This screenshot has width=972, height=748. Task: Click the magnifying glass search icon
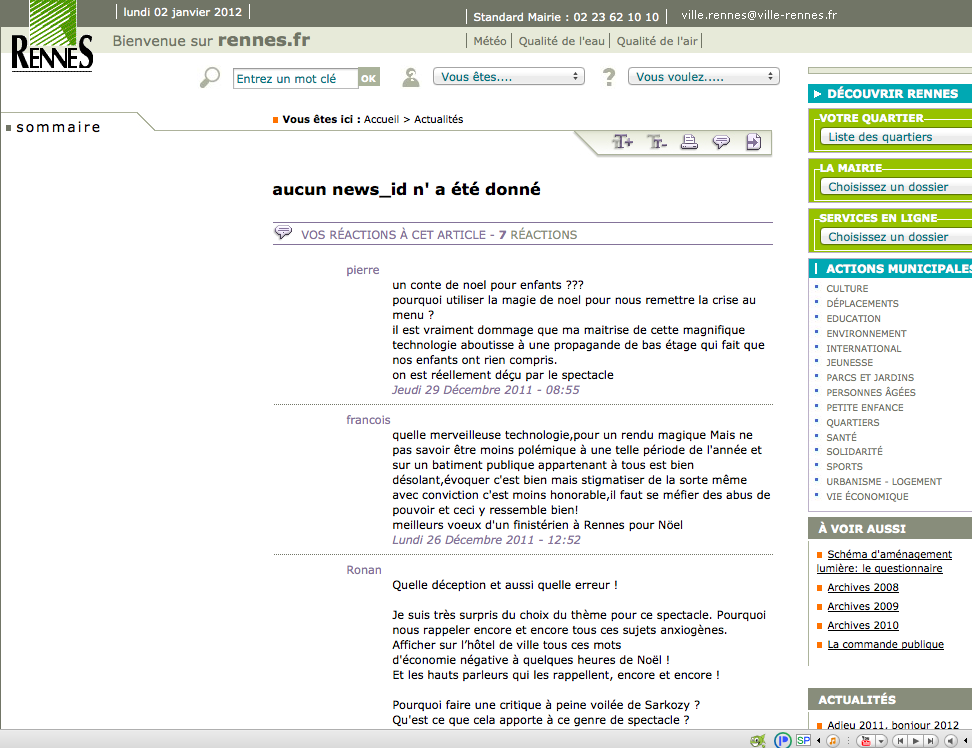210,78
